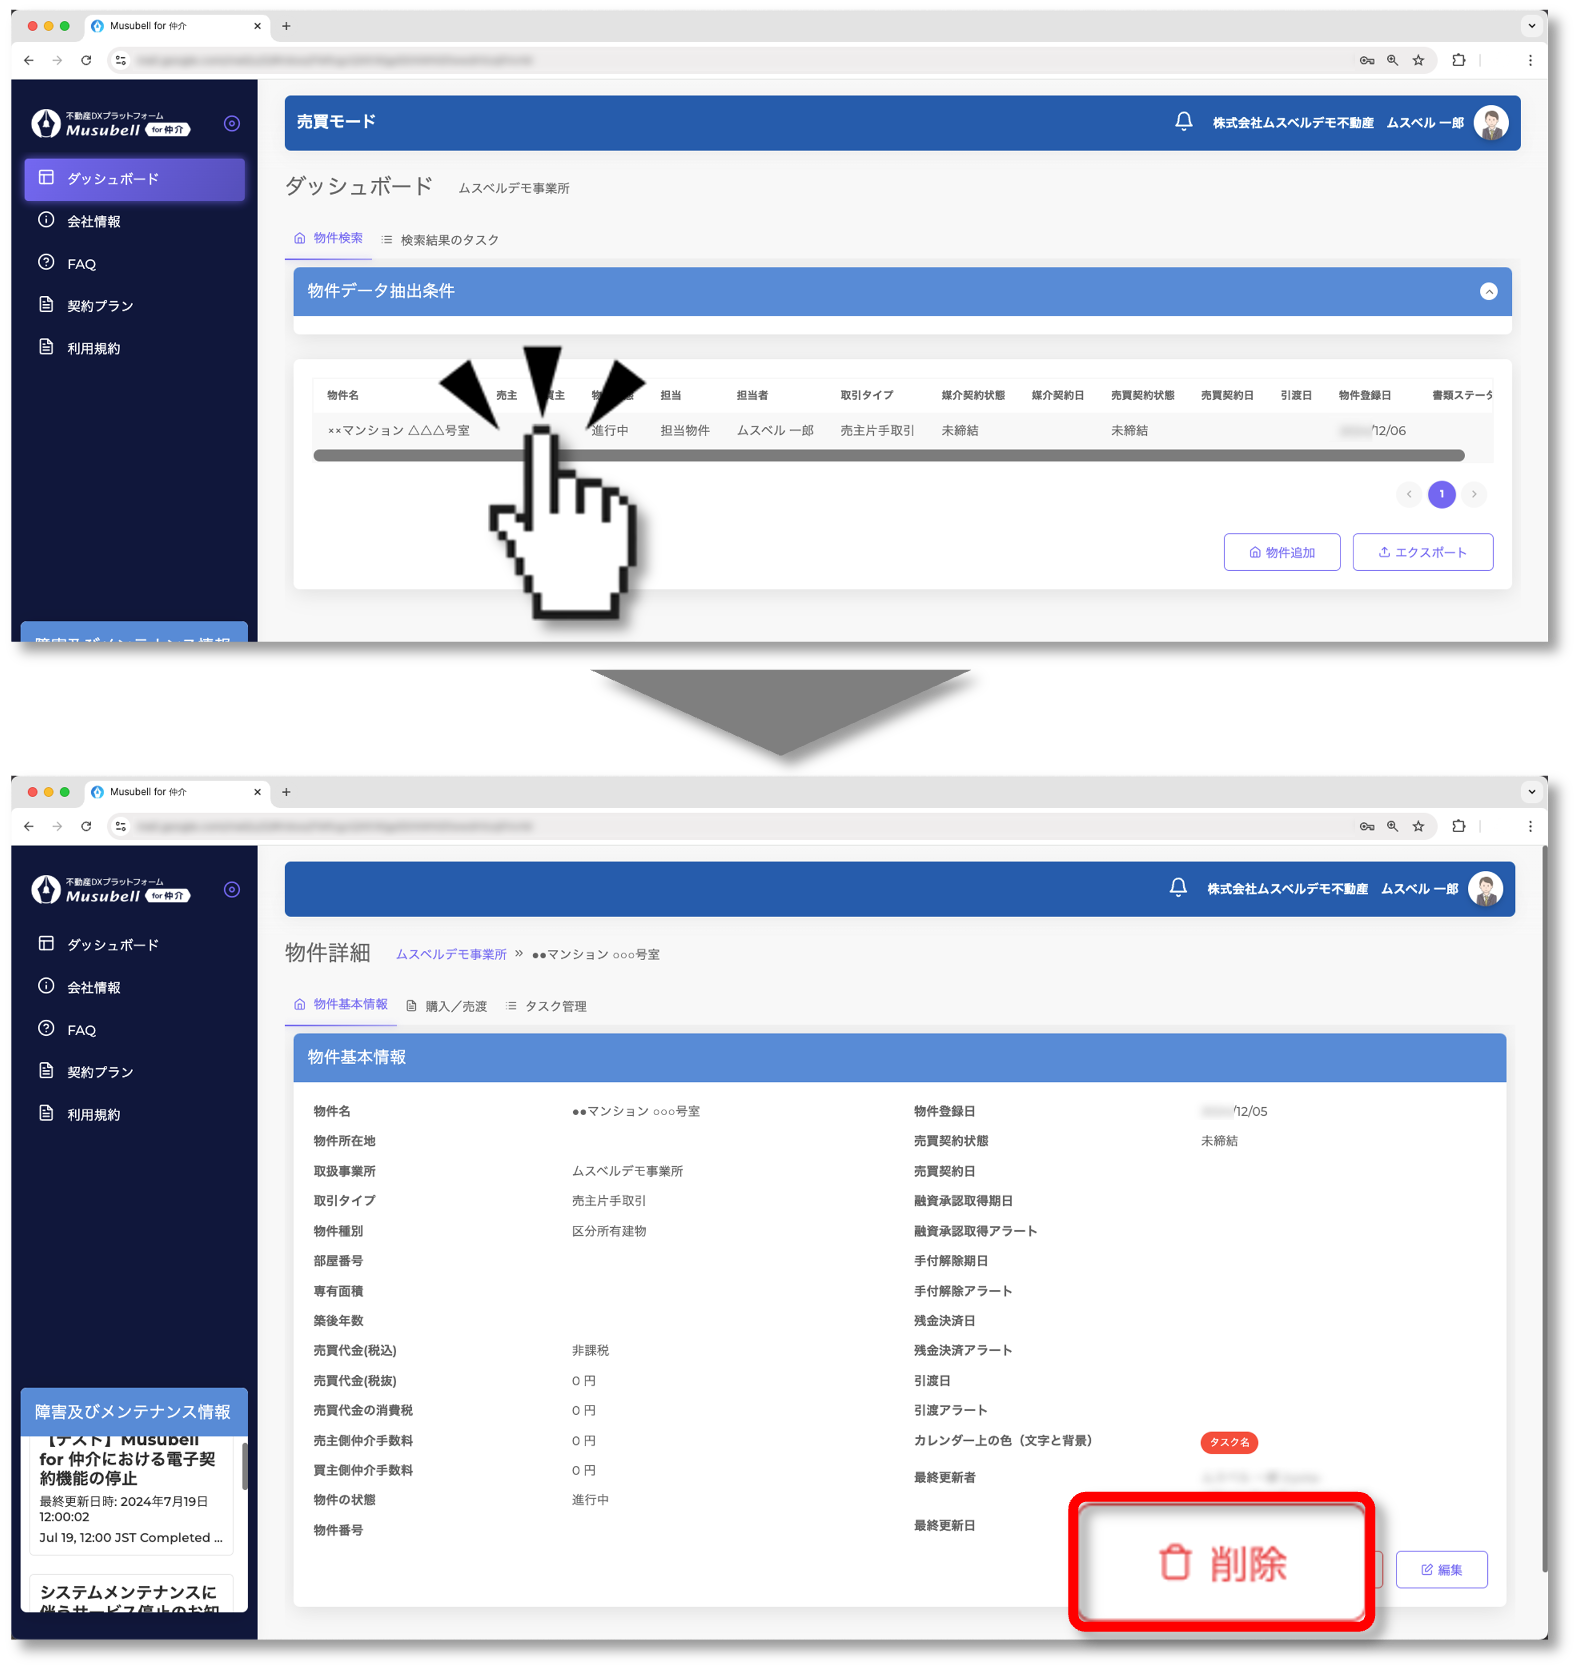Go to the previous page of property results
1581x1672 pixels.
point(1409,494)
